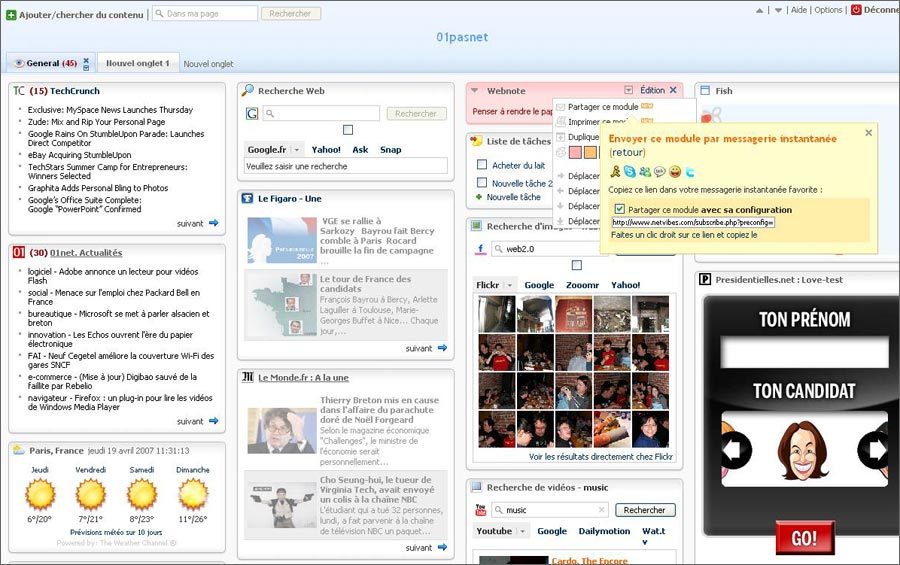The width and height of the screenshot is (900, 565).
Task: Click the retour link in share popup
Action: pyautogui.click(x=627, y=152)
